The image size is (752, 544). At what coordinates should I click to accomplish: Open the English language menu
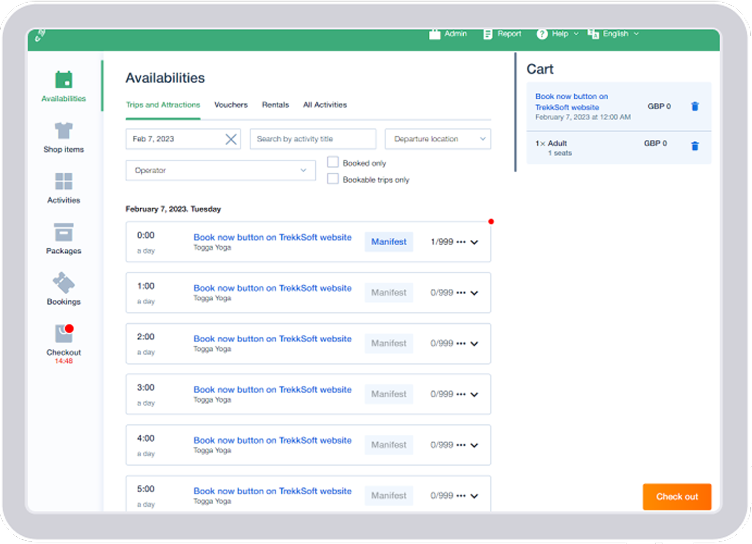613,34
